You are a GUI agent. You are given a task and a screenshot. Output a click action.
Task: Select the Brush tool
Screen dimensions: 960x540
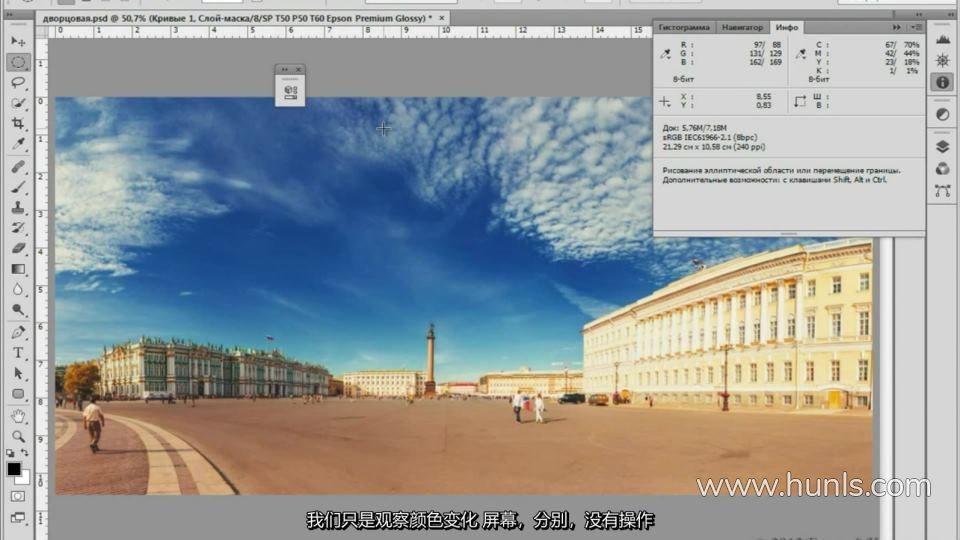(x=18, y=187)
